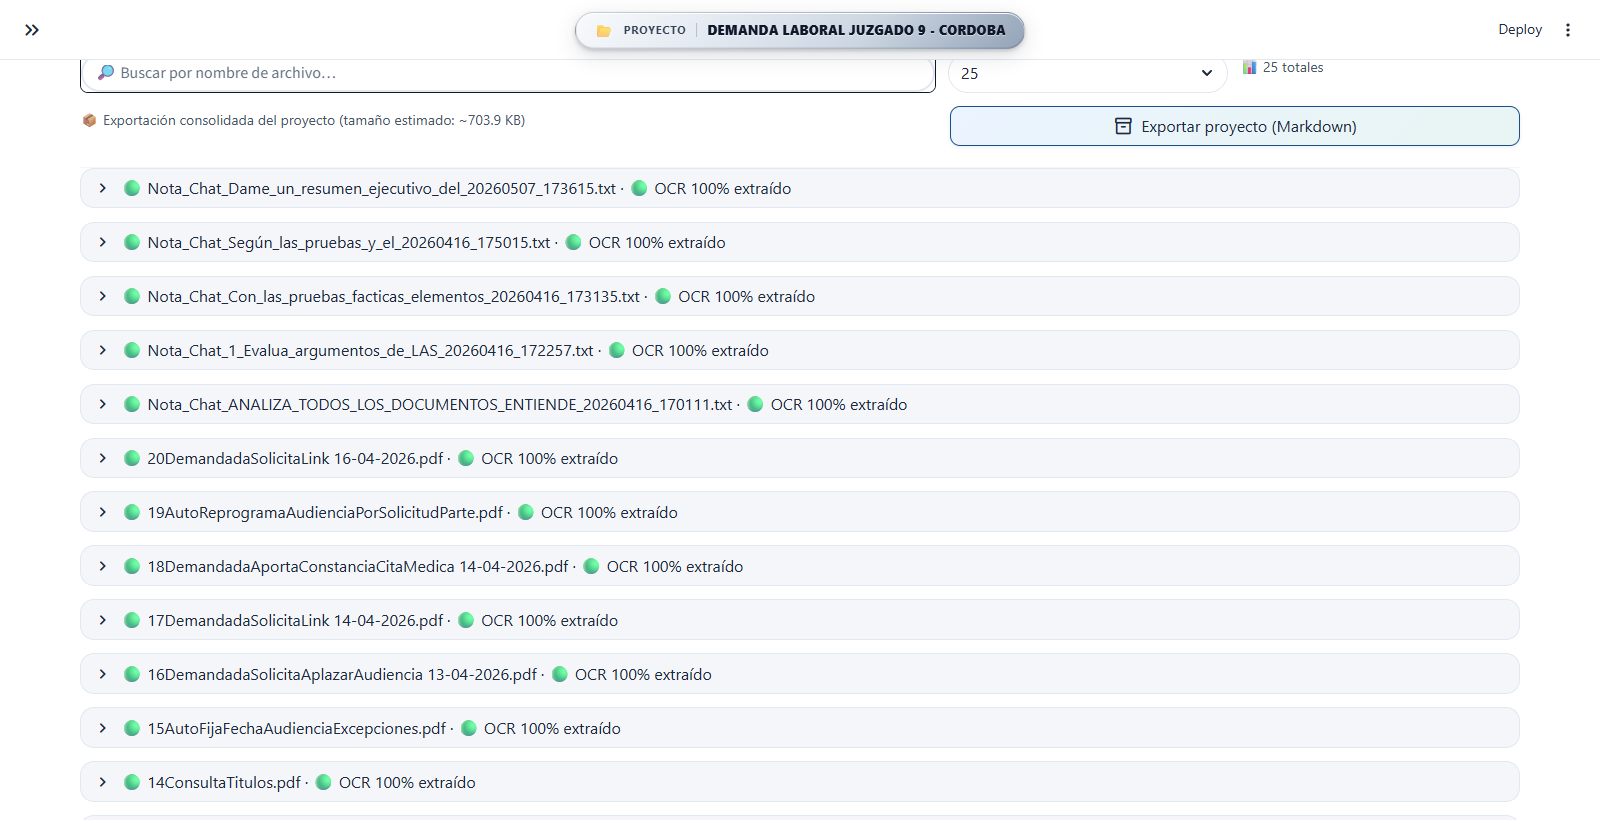Viewport: 1600px width, 820px height.
Task: Click OCR green dot on Nota_Chat_Dame_un_resumen row
Action: [x=639, y=188]
